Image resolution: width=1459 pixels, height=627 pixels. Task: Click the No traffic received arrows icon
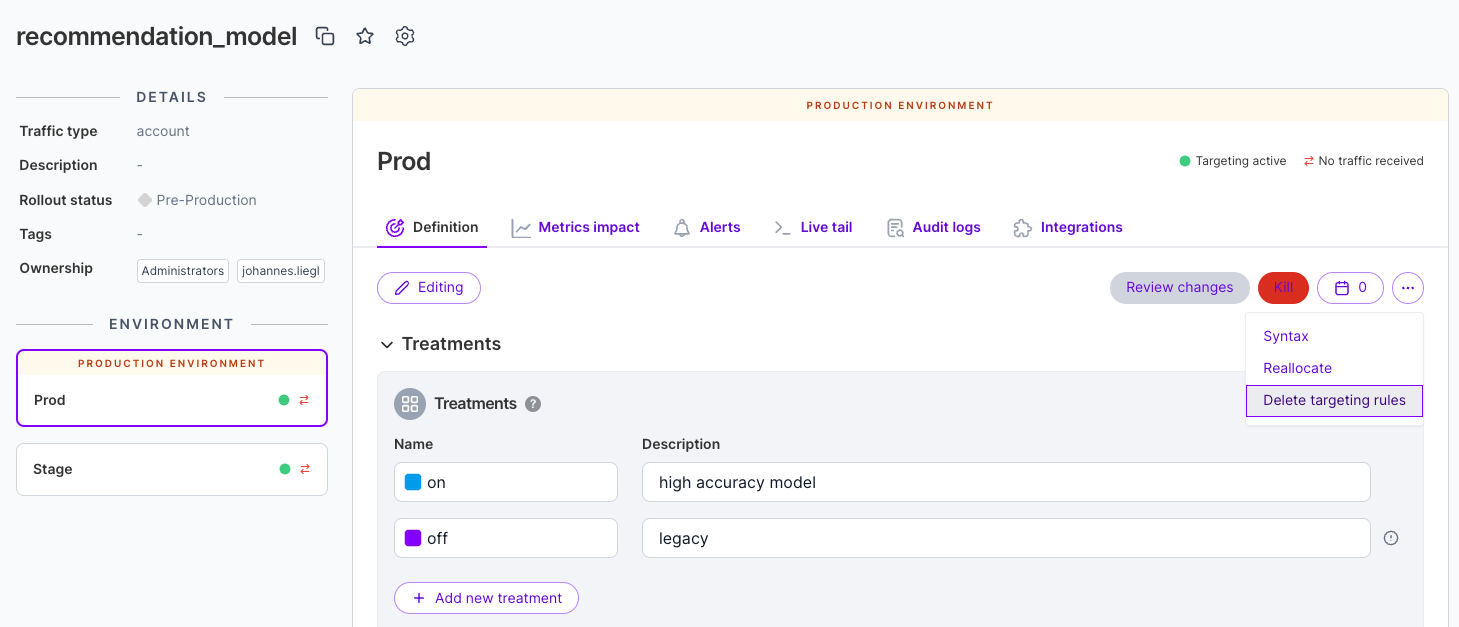click(x=1308, y=161)
